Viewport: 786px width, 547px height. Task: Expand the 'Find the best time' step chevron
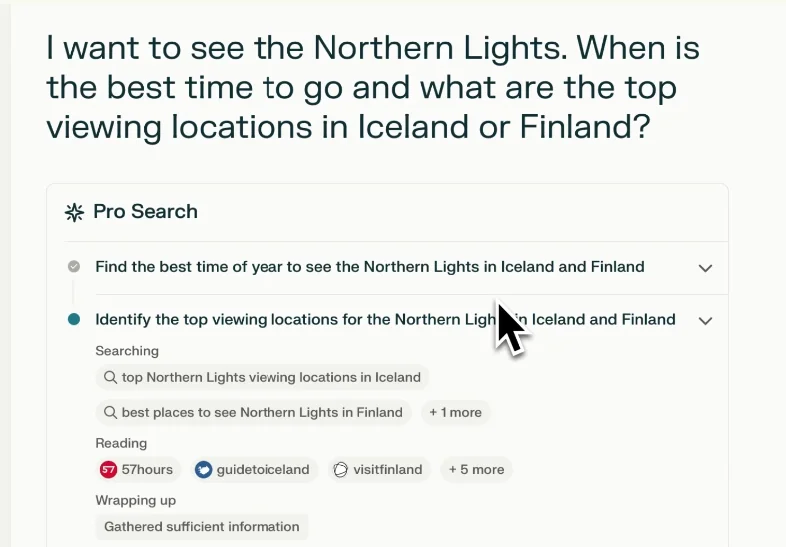705,268
